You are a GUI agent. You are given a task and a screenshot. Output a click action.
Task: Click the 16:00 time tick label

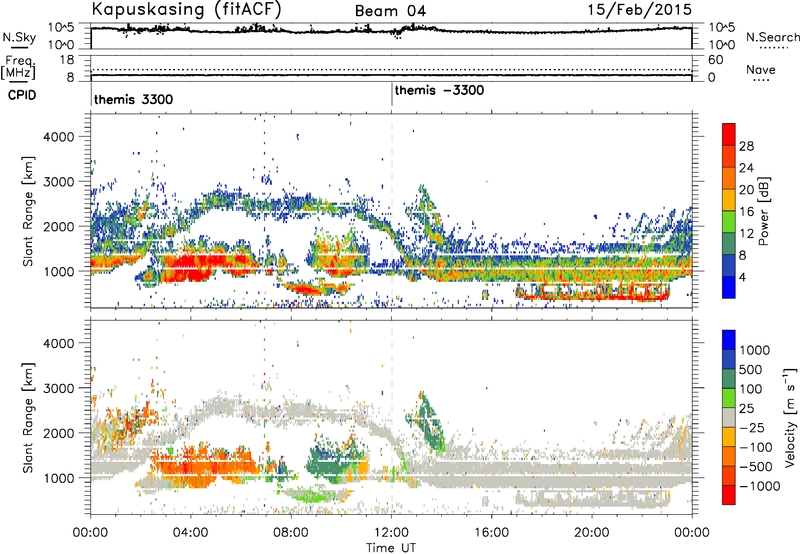tap(491, 533)
